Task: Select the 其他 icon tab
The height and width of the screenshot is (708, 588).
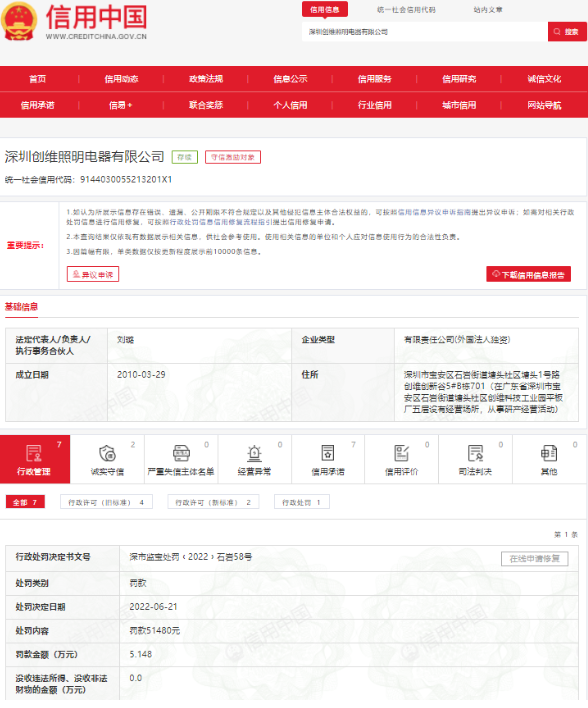Action: pyautogui.click(x=549, y=459)
